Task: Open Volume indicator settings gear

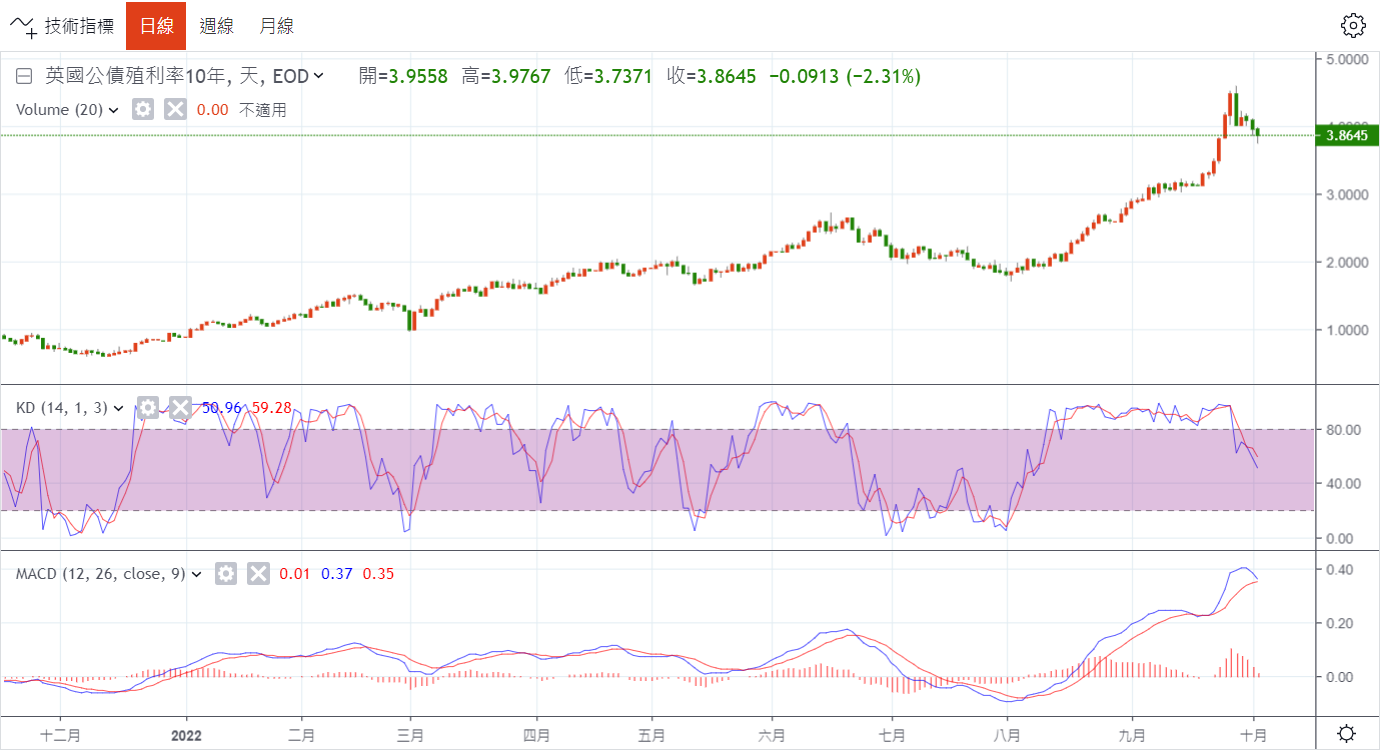Action: click(x=143, y=110)
